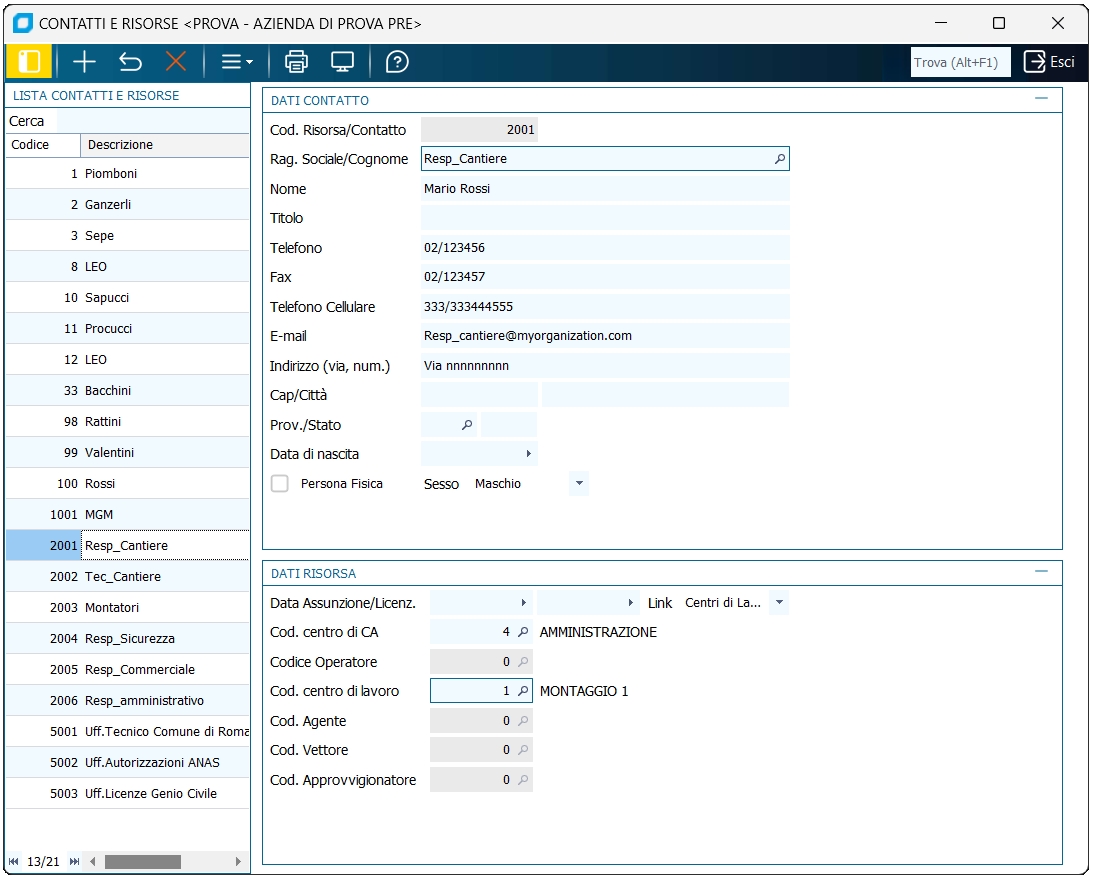Screen dimensions: 1093x878
Task: Click lookup lens beside Cod. centro di CA
Action: tap(522, 632)
